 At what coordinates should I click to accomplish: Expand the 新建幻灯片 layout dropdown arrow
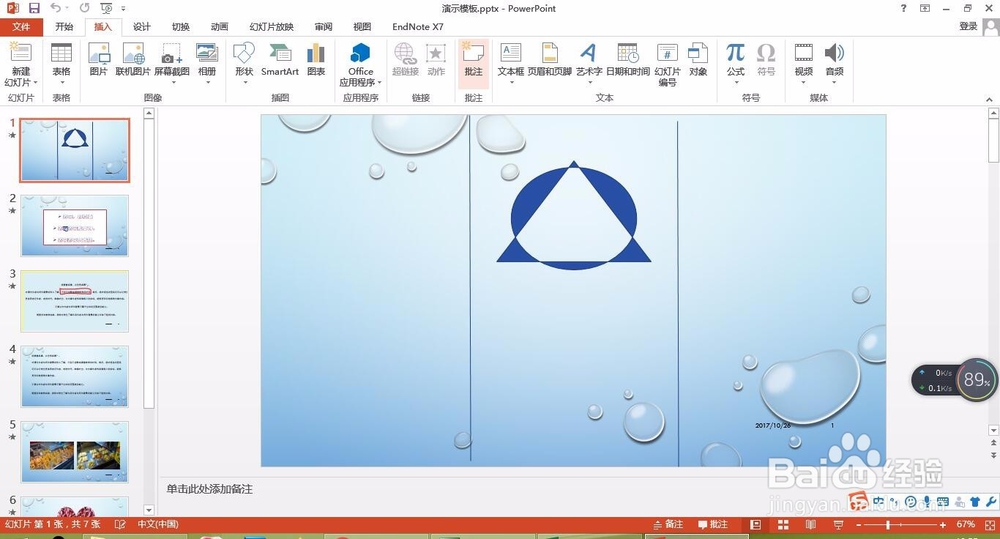[x=35, y=82]
